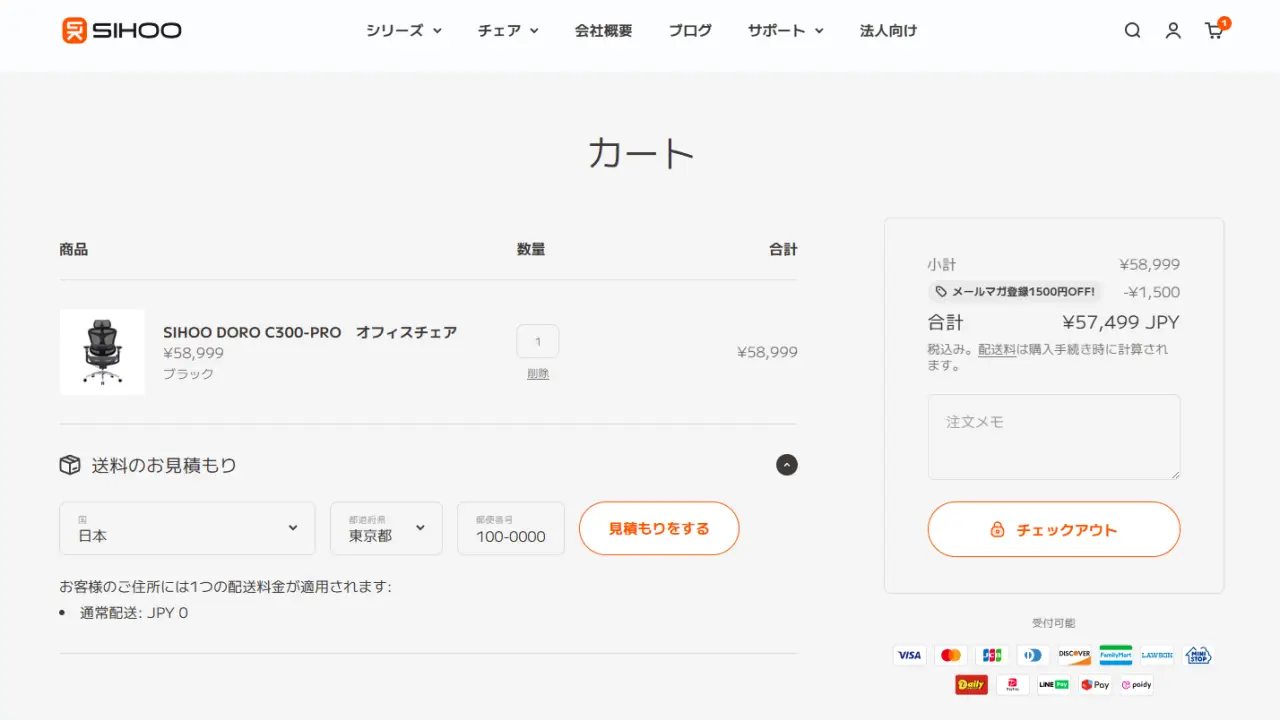Click the -¥1,500 discount amount
The image size is (1280, 720).
pyautogui.click(x=1152, y=292)
